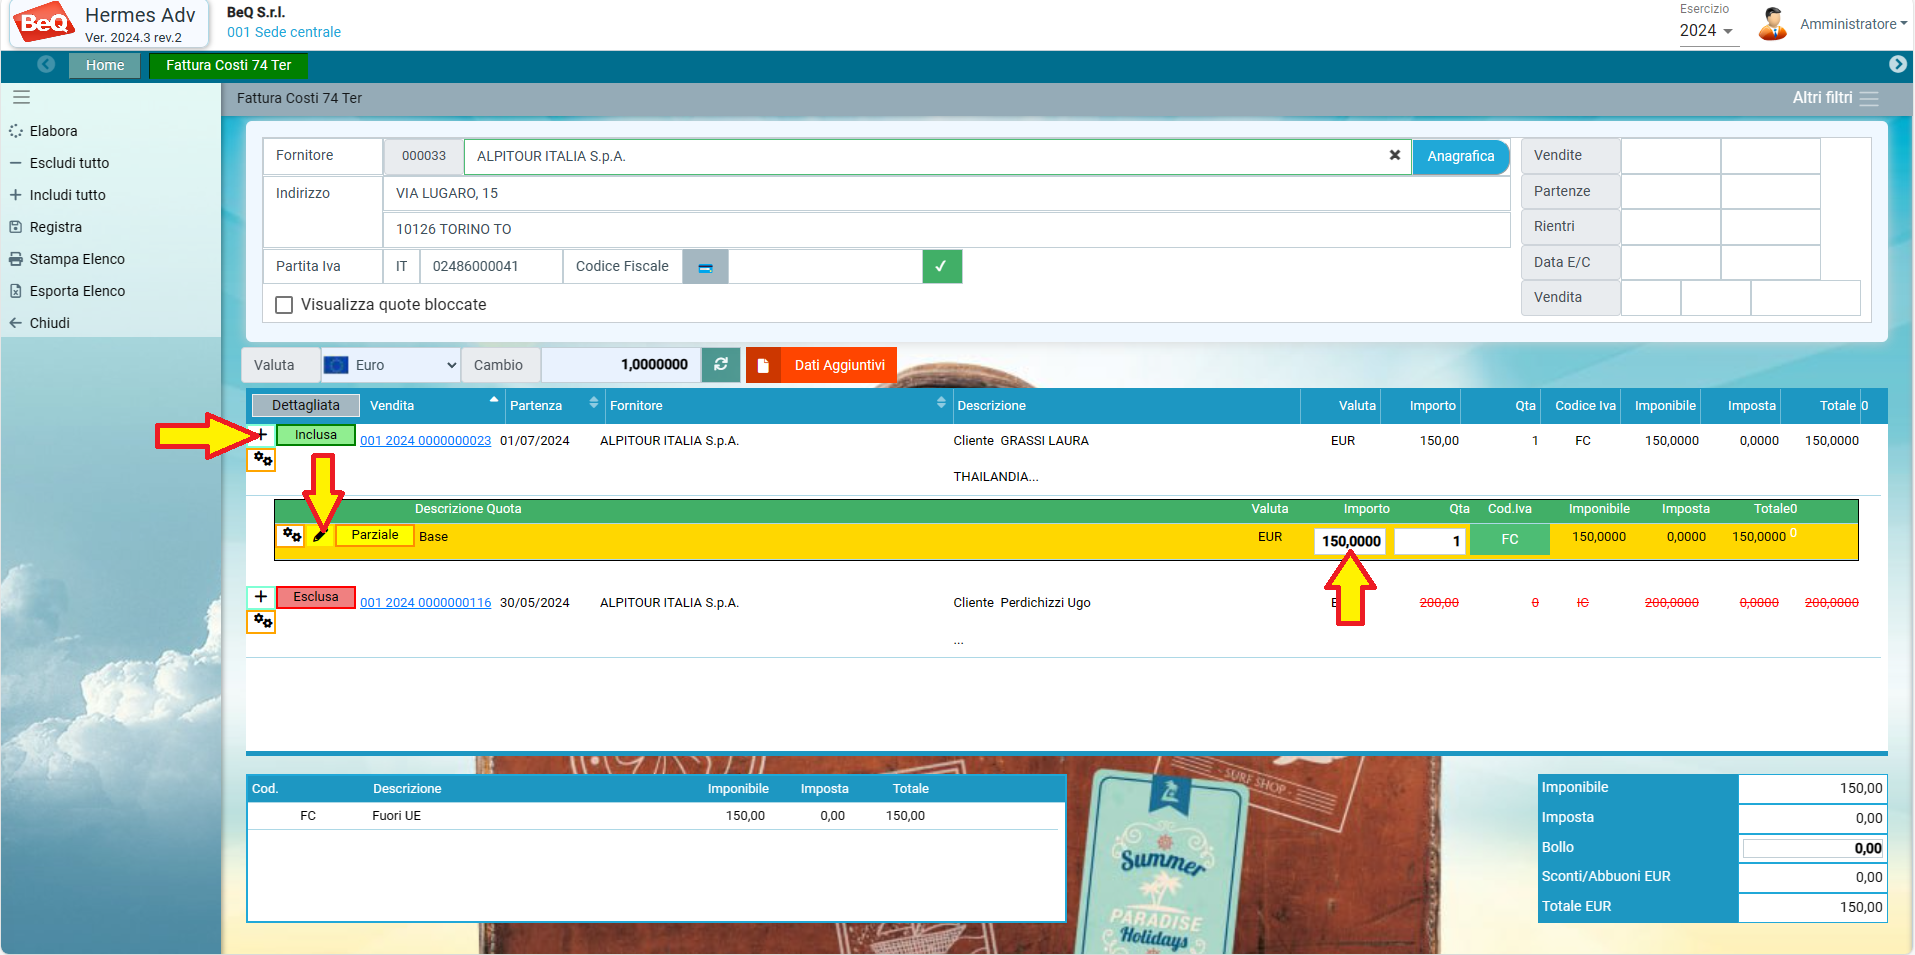Image resolution: width=1915 pixels, height=955 pixels.
Task: Edit the Base quota with the pencil icon
Action: pyautogui.click(x=320, y=536)
